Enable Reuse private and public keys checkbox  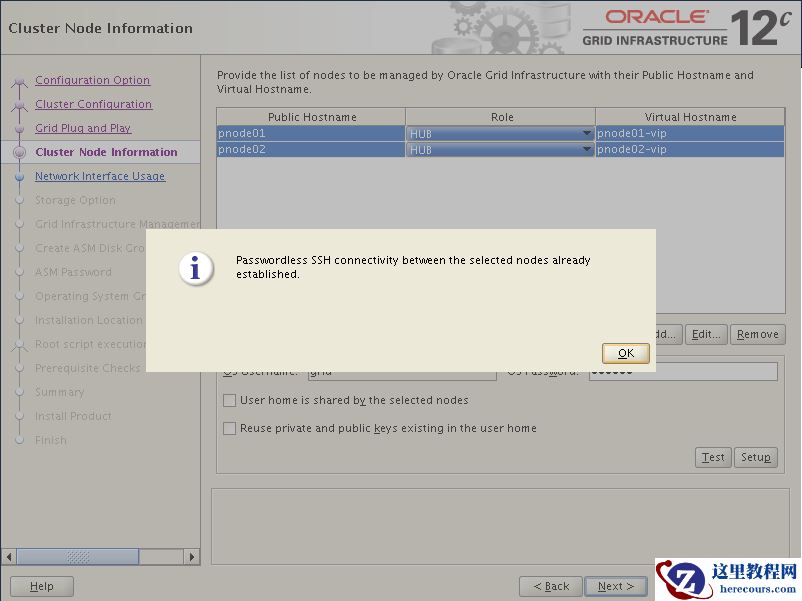pyautogui.click(x=229, y=429)
